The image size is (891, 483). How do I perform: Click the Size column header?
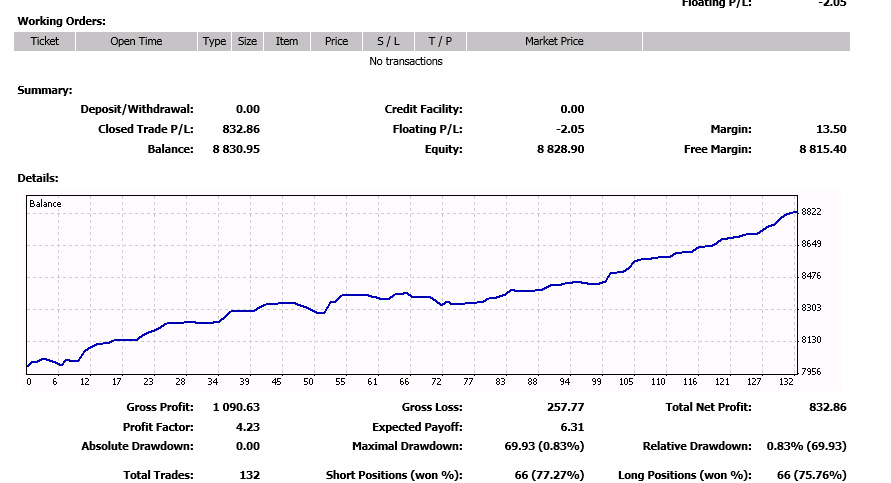click(x=247, y=41)
